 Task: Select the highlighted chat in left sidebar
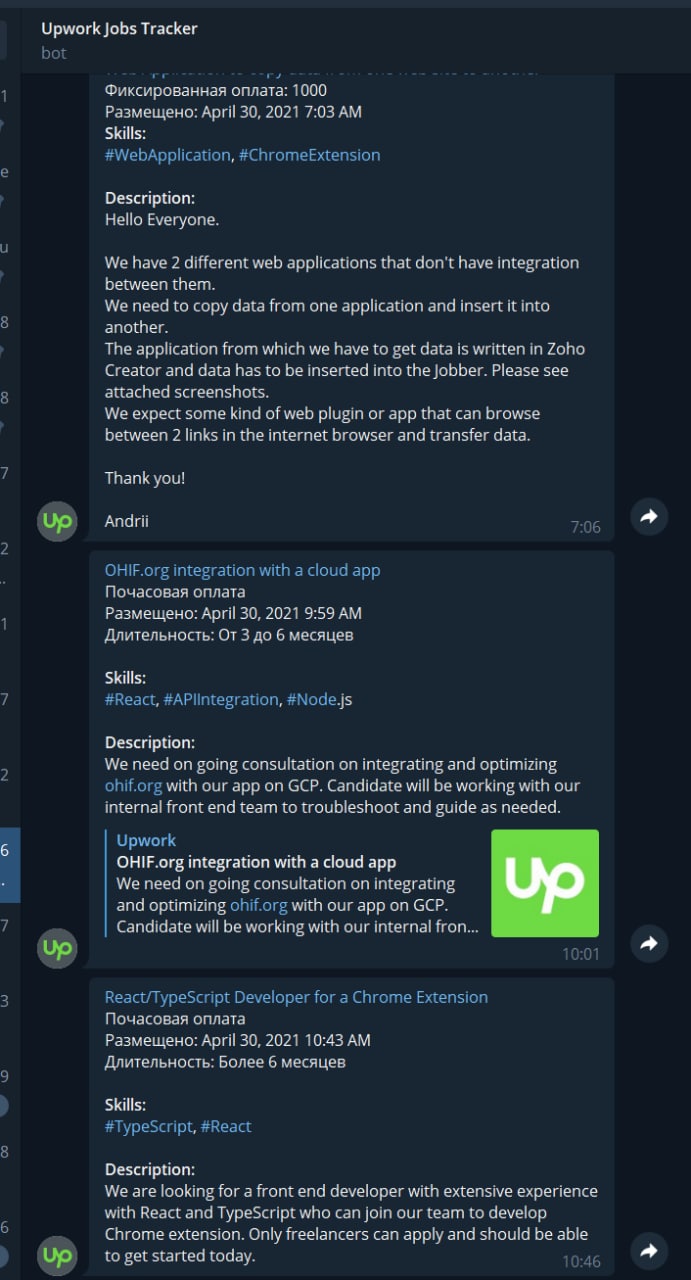(9, 865)
